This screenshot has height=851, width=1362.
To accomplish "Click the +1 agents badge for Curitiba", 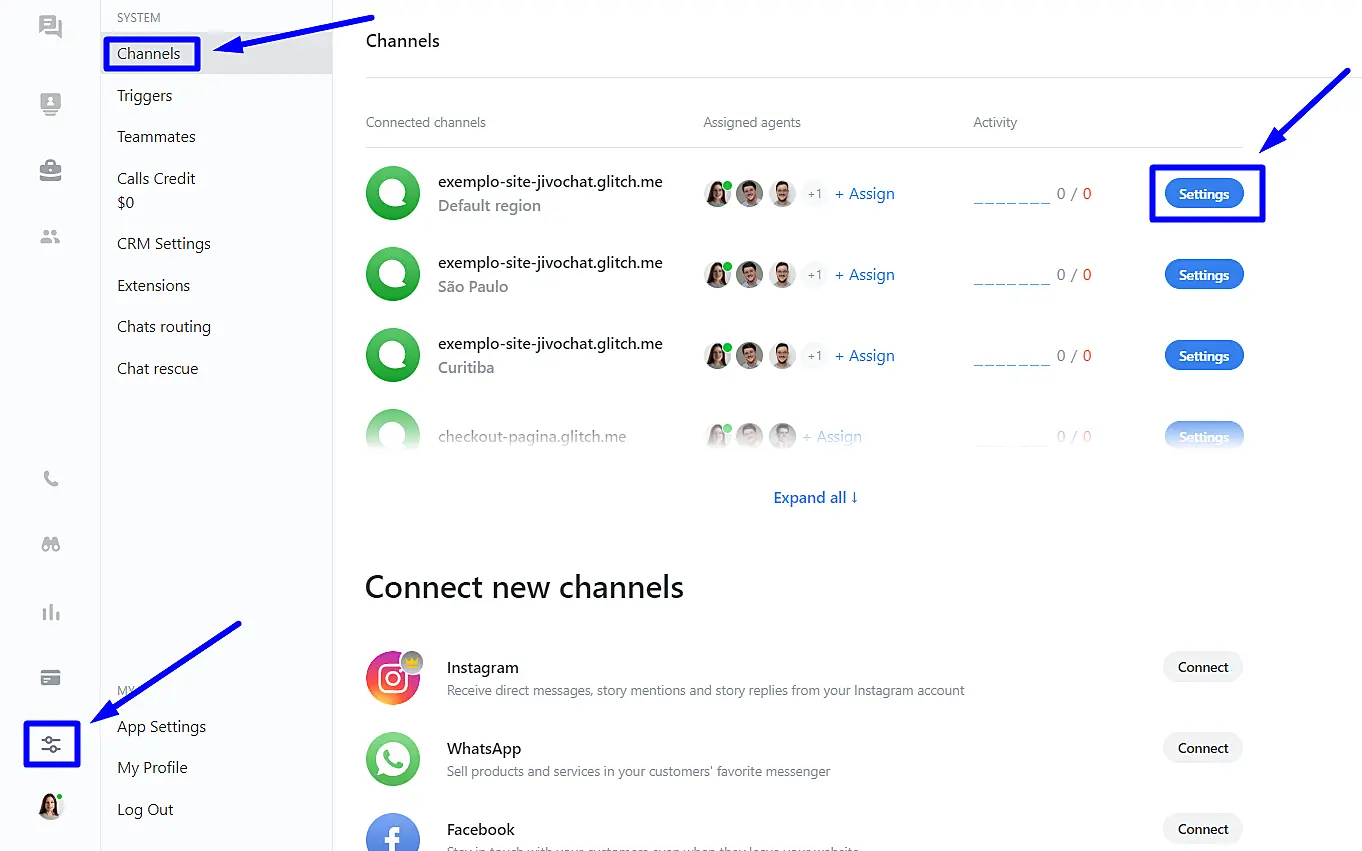I will point(815,356).
